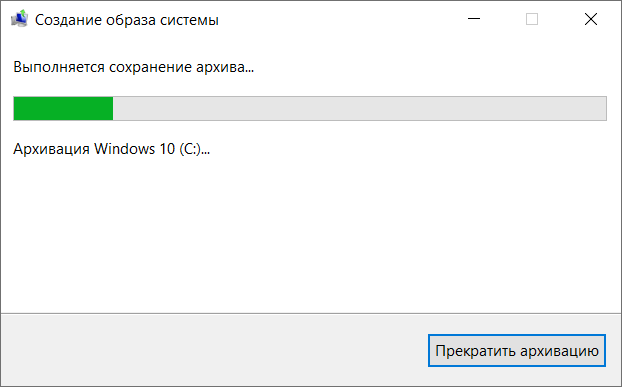Click the window title Создание образа системы
The height and width of the screenshot is (387, 622).
pos(127,20)
